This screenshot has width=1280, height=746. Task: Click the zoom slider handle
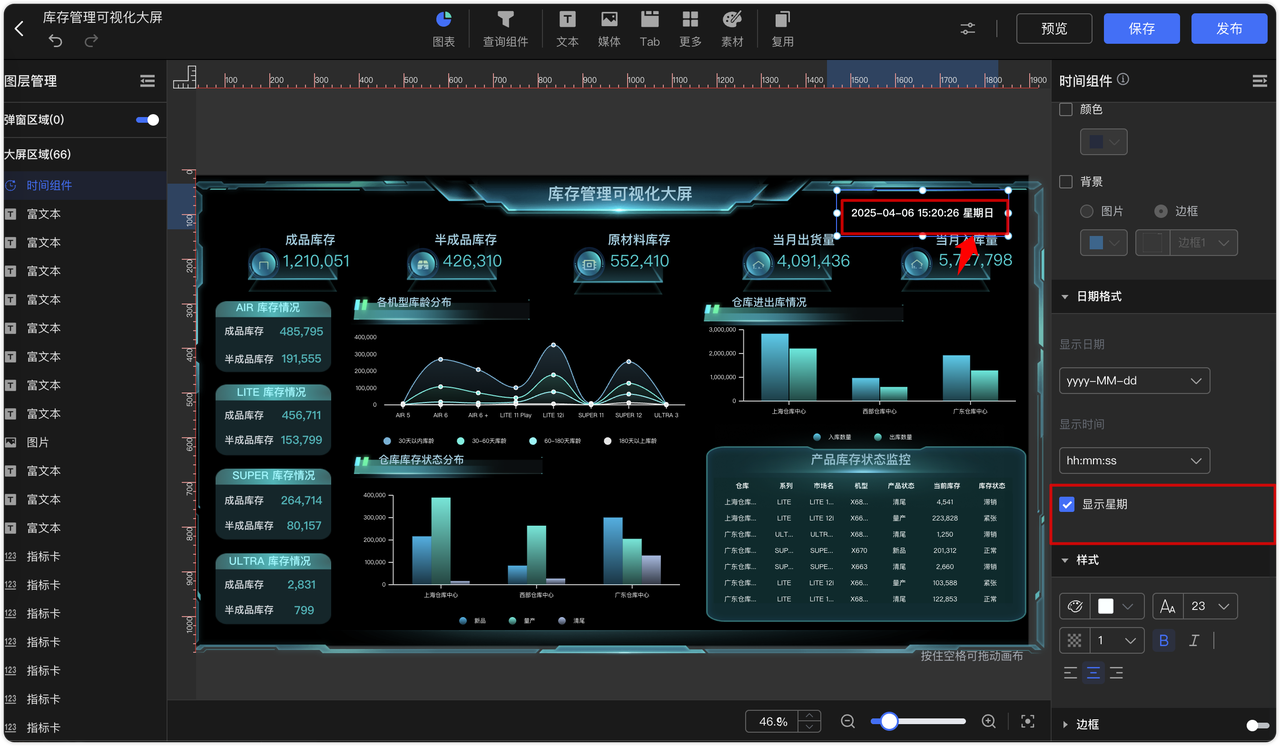pyautogui.click(x=888, y=721)
